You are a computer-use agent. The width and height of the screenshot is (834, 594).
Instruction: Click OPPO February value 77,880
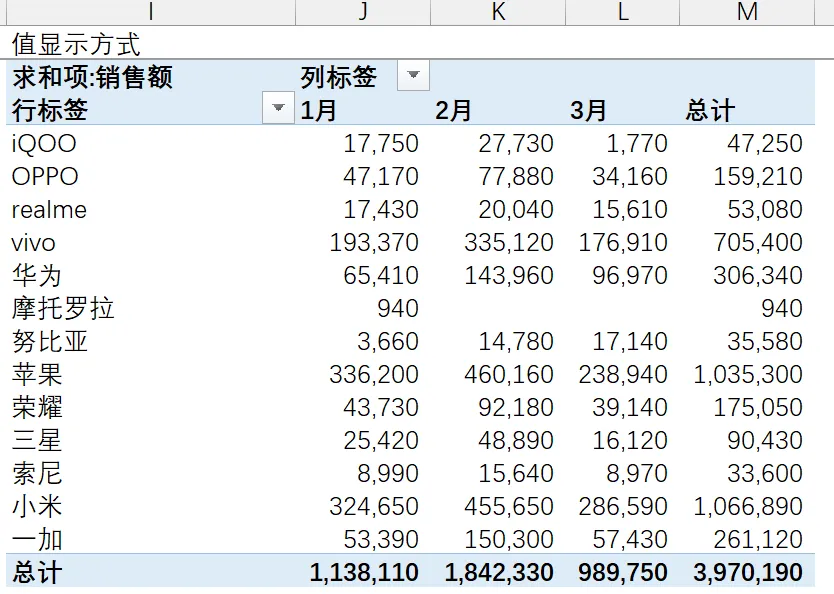[516, 177]
